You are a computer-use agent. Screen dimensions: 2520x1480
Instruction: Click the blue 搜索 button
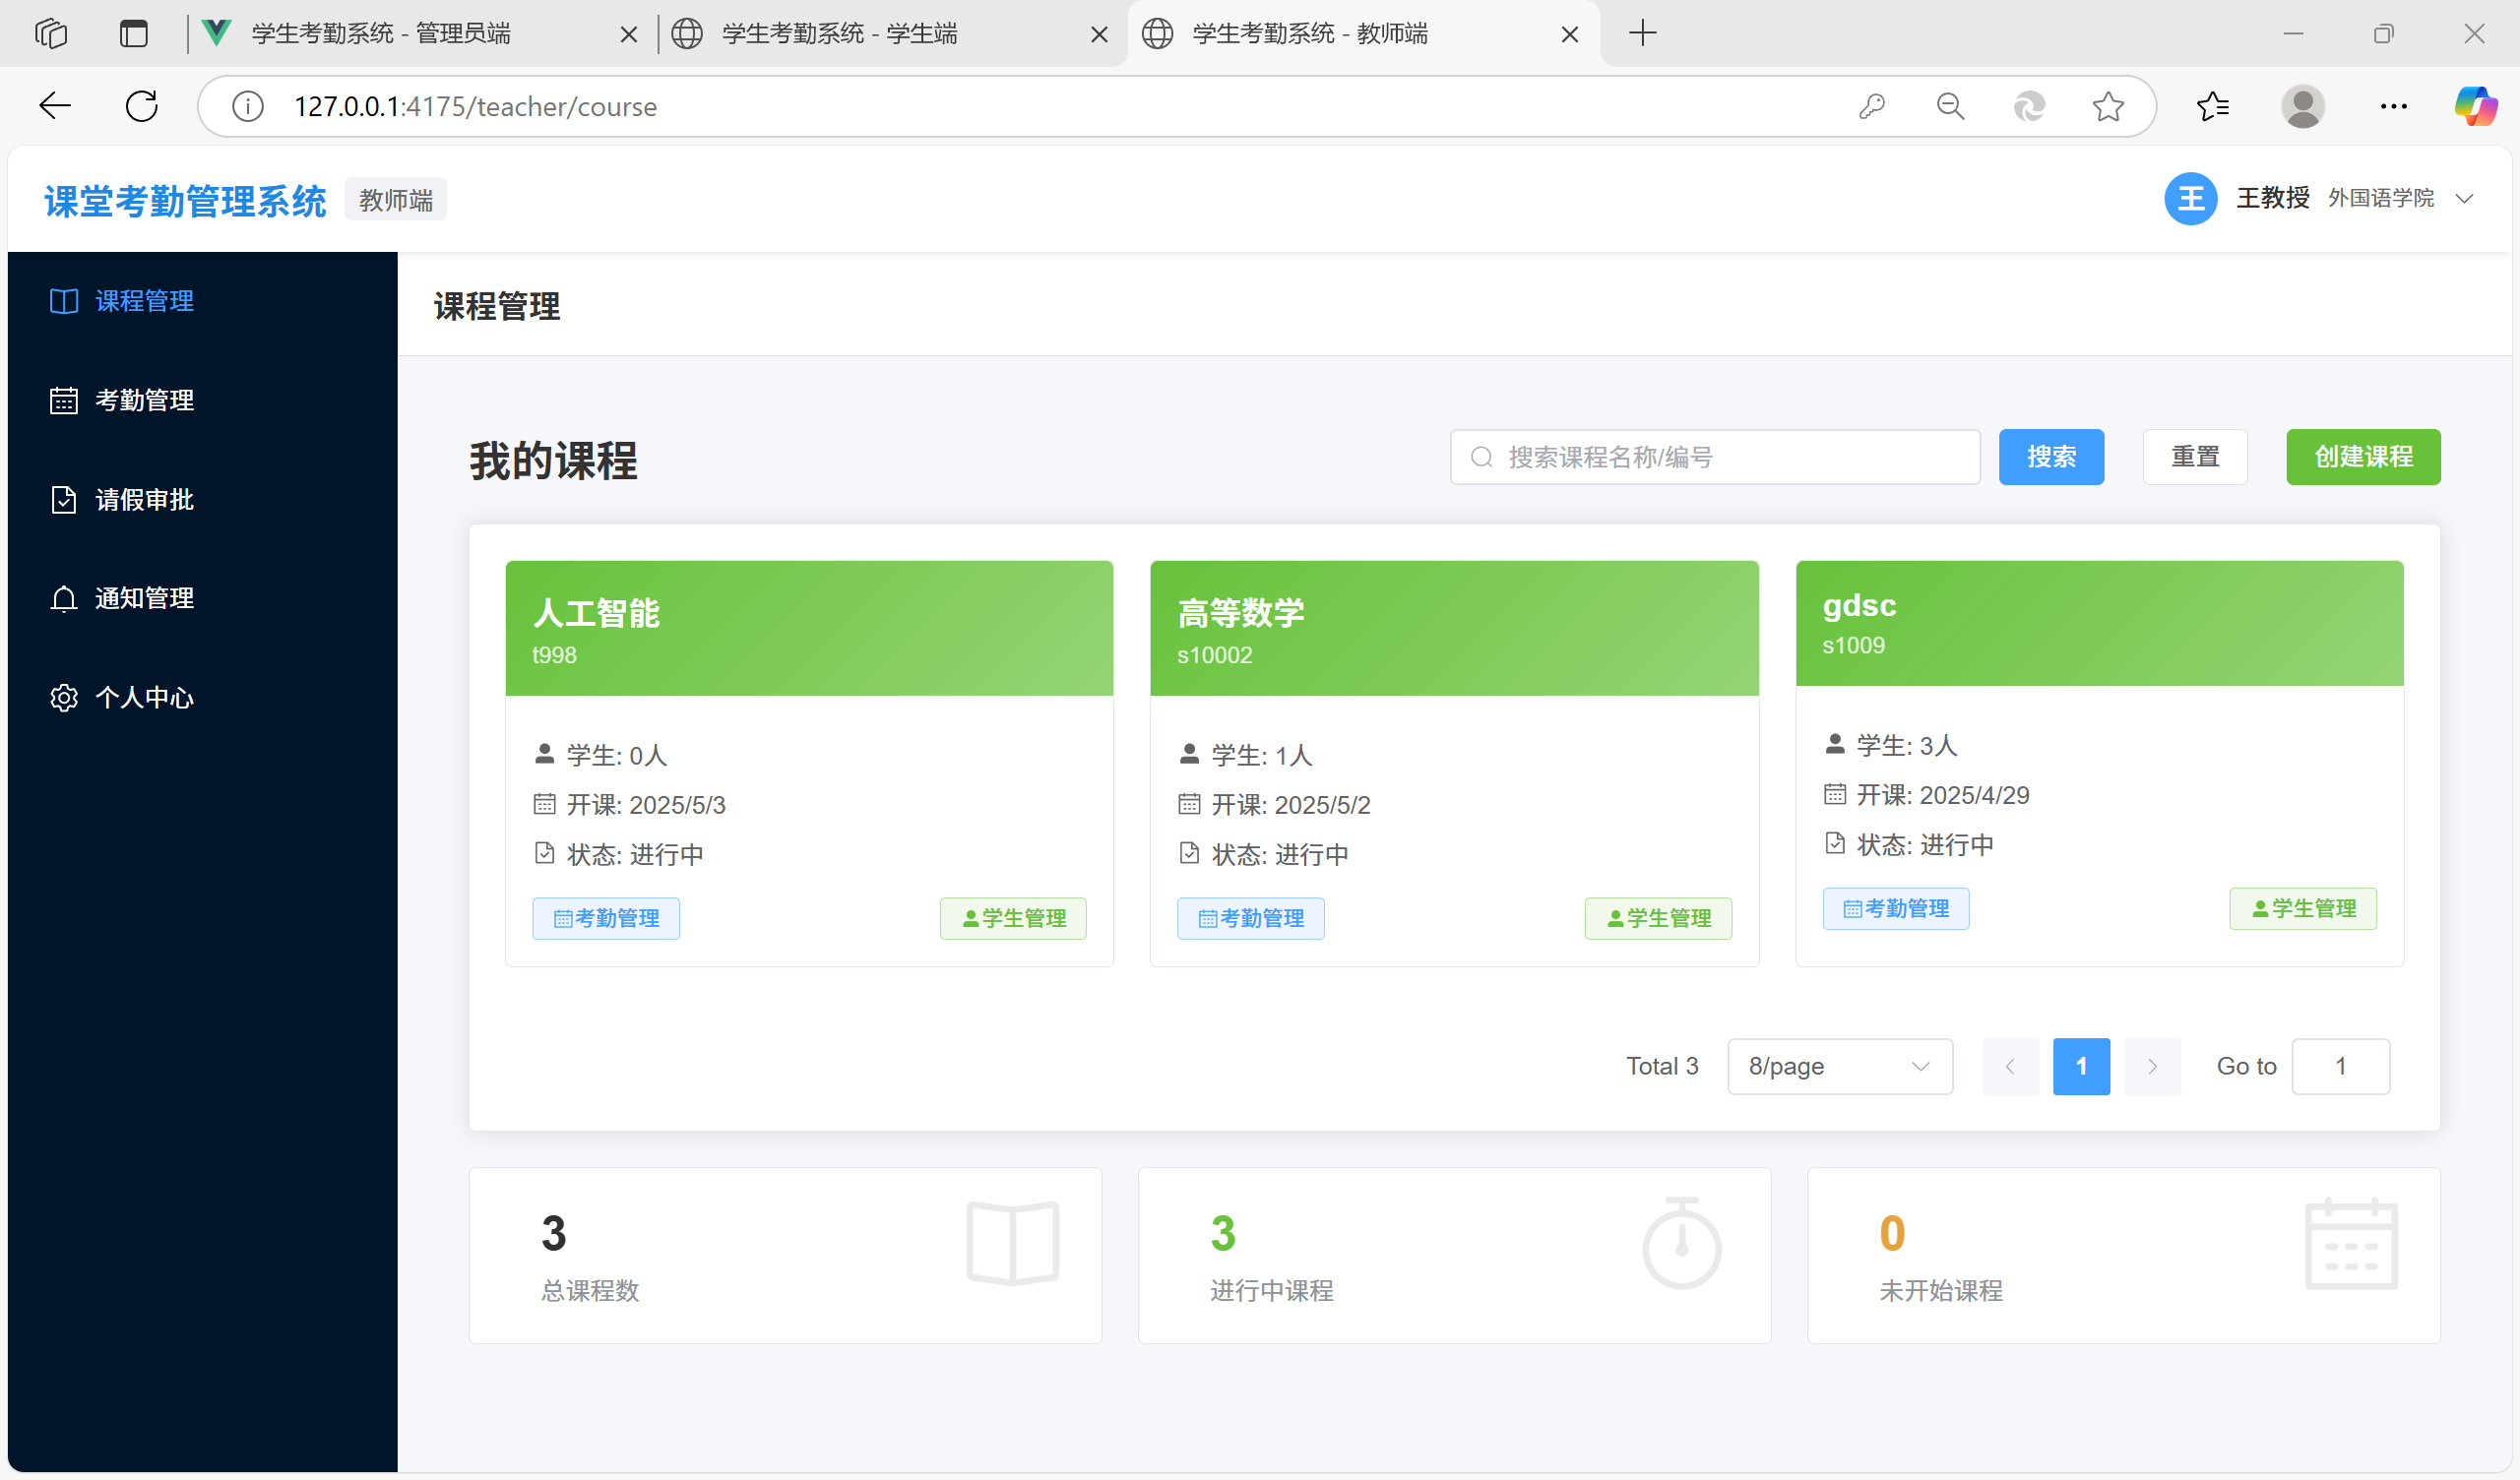coord(2051,457)
